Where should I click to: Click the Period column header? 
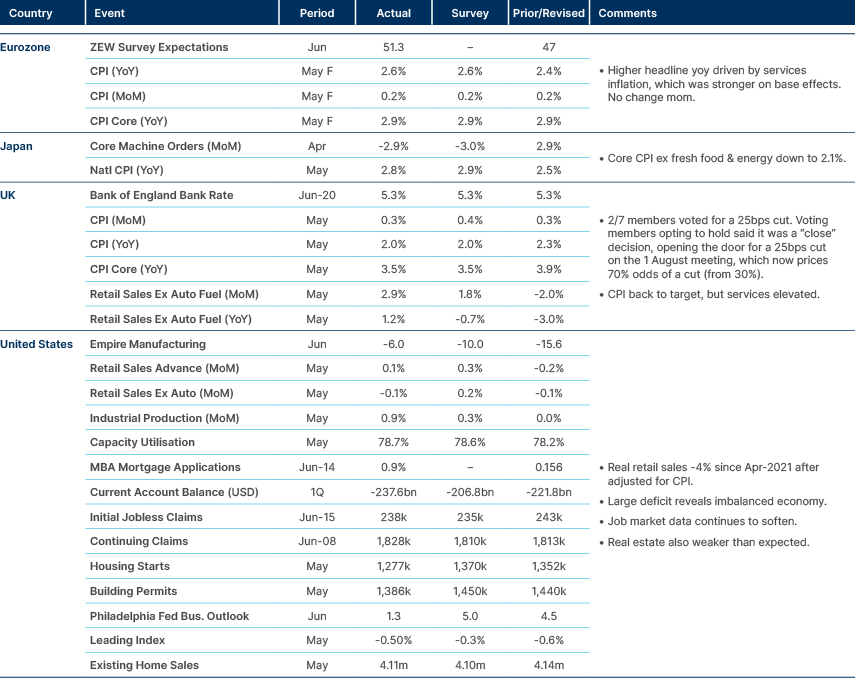[317, 14]
